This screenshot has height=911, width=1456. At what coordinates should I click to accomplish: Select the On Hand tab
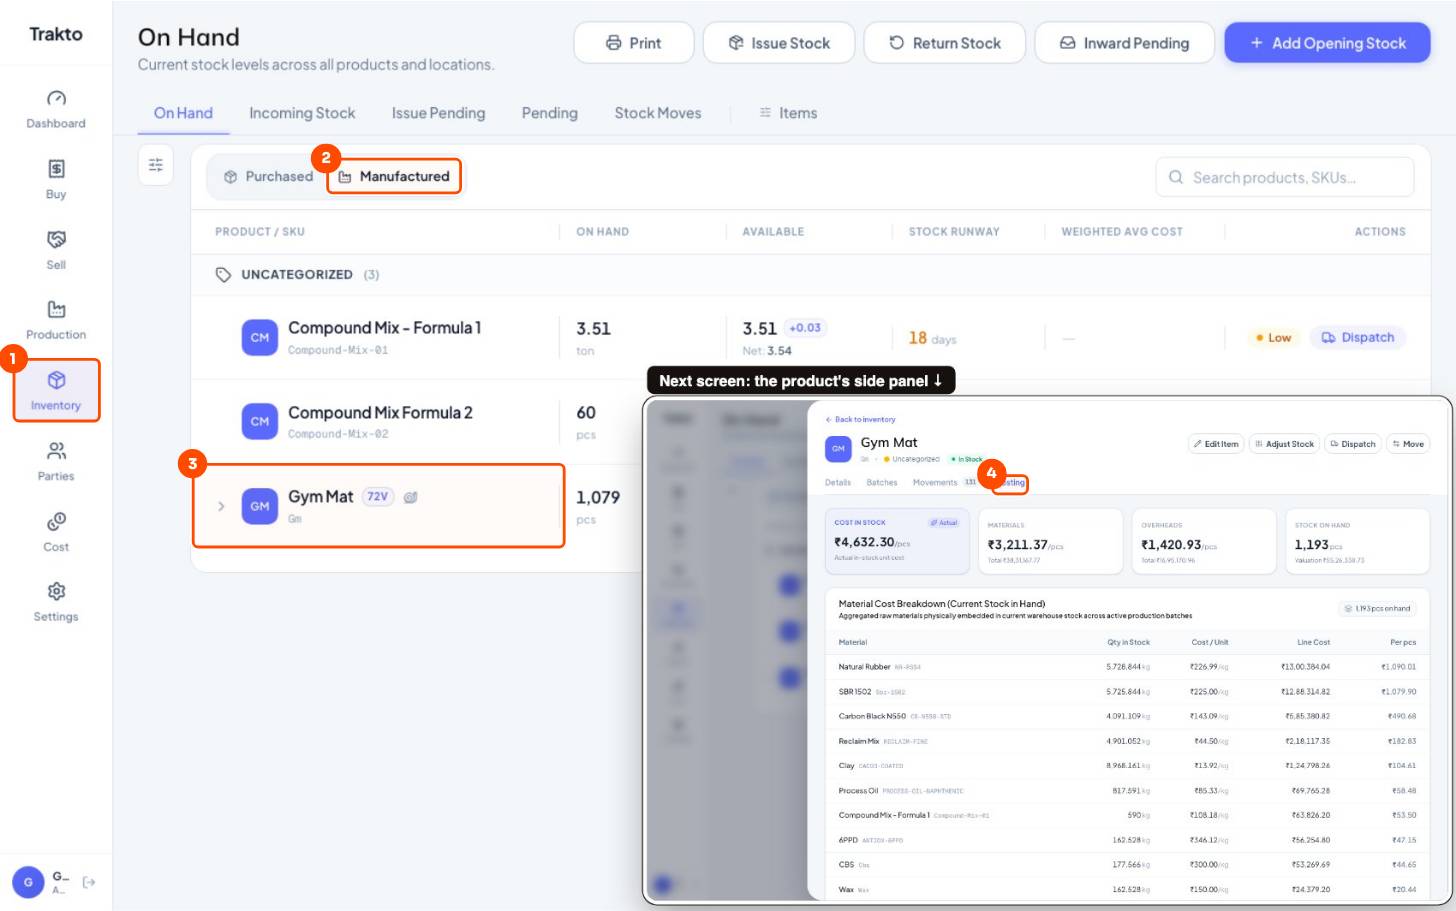(183, 113)
